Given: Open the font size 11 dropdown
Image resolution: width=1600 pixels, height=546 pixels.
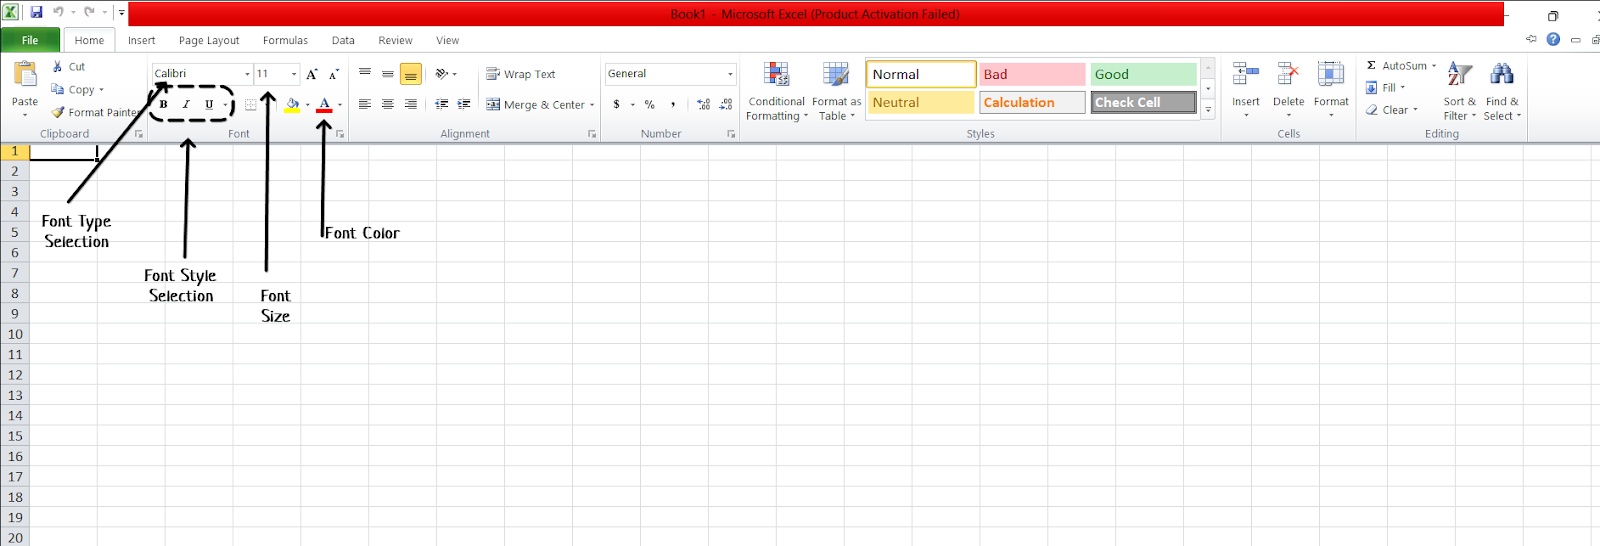Looking at the screenshot, I should [x=294, y=74].
